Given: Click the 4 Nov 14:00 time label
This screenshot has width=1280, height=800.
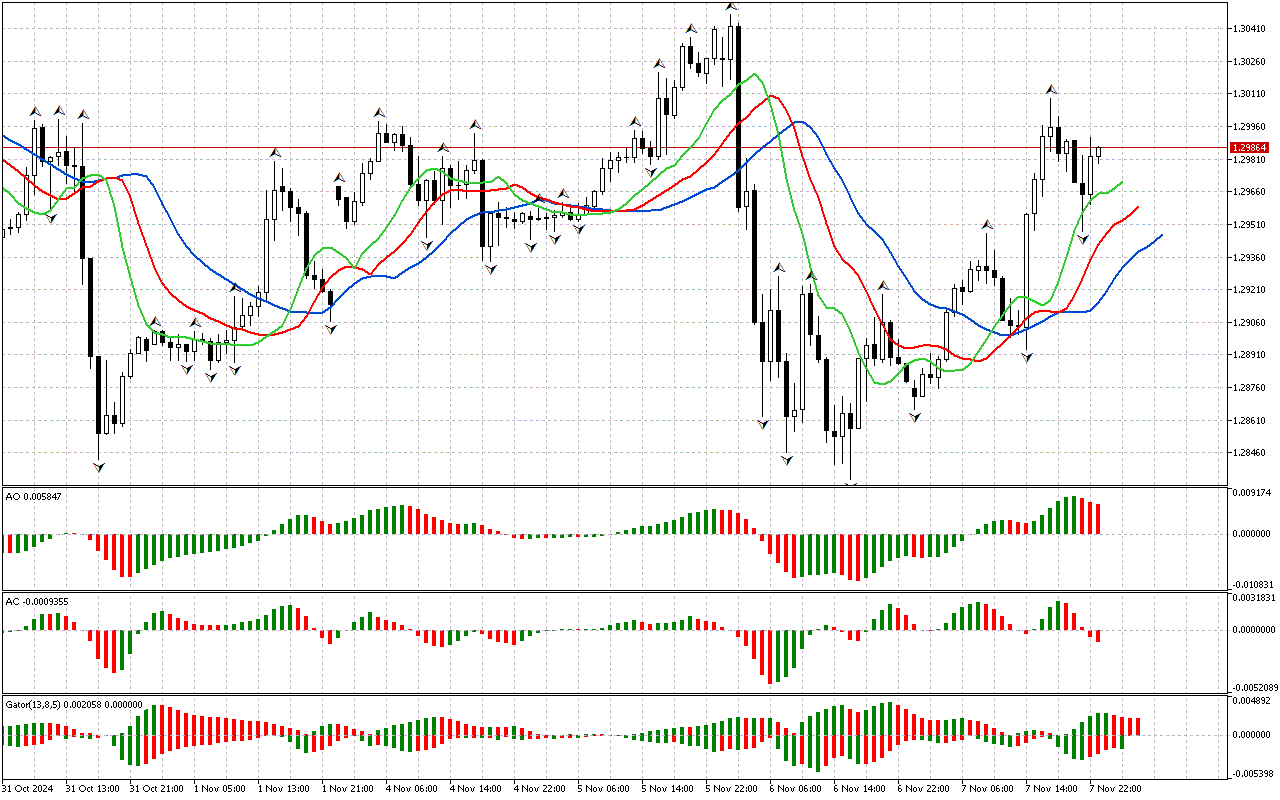Looking at the screenshot, I should pyautogui.click(x=476, y=789).
